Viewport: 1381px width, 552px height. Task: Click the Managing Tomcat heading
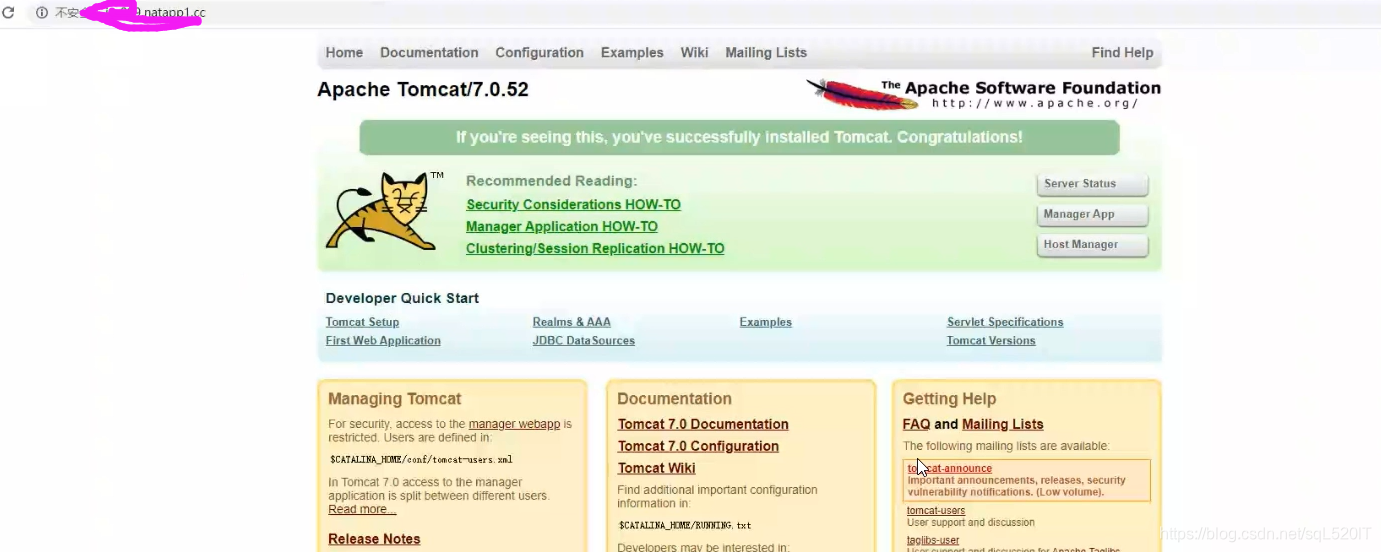click(395, 399)
